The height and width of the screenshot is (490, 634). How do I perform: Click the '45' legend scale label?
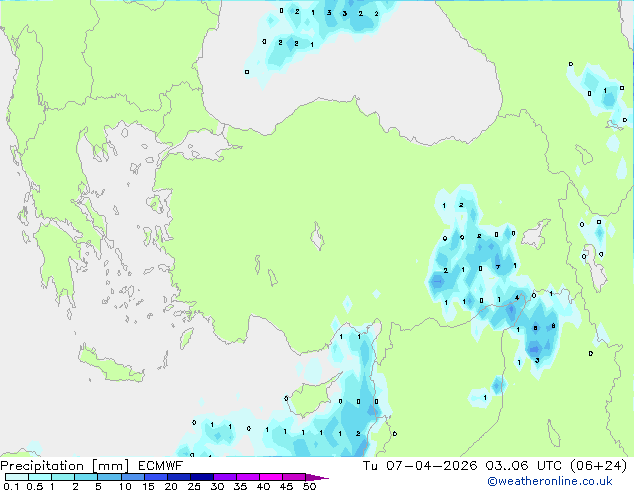(x=286, y=486)
